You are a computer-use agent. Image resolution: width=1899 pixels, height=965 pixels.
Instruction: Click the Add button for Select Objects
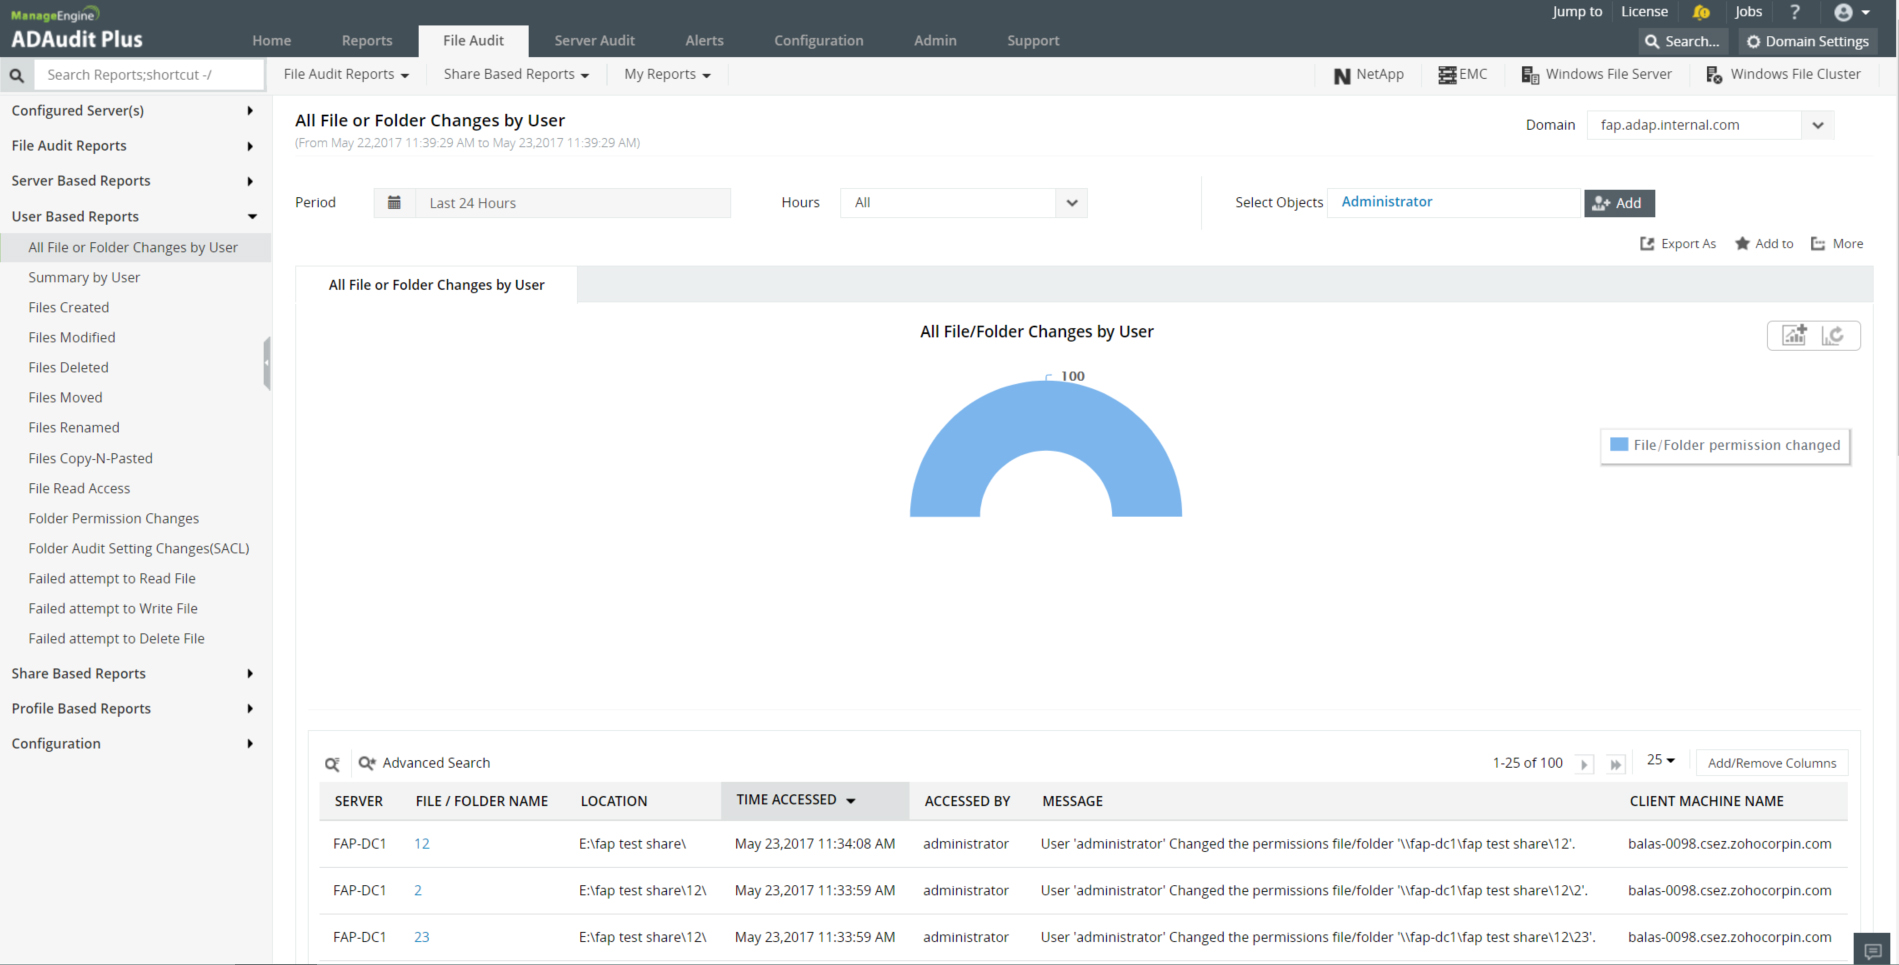[x=1618, y=203]
